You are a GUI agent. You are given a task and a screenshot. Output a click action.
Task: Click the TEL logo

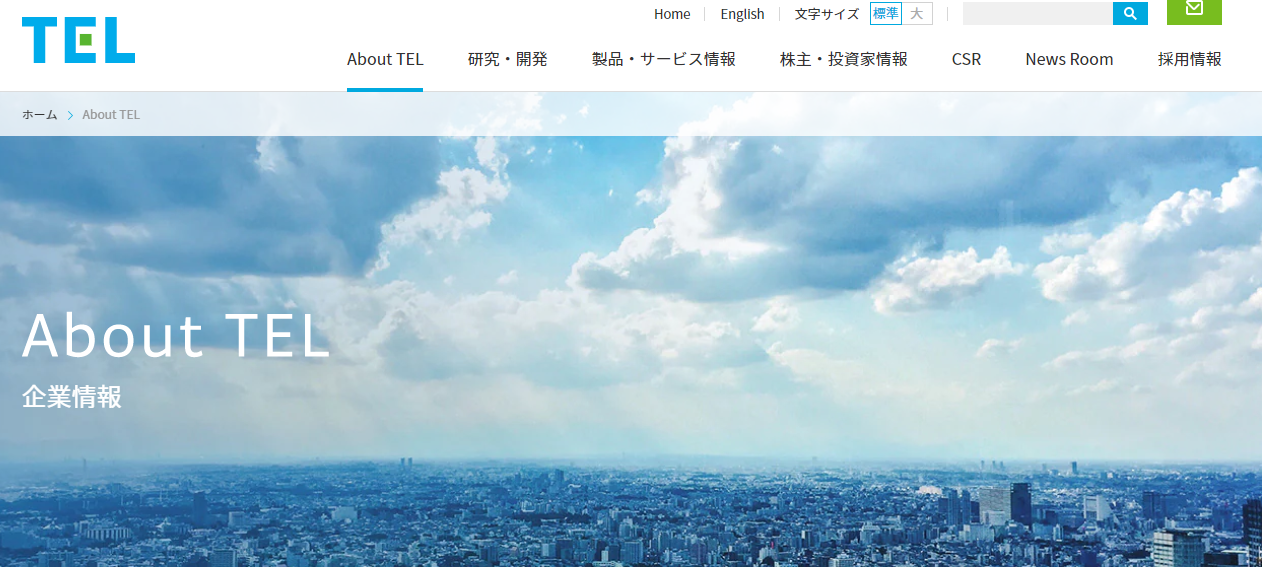78,41
